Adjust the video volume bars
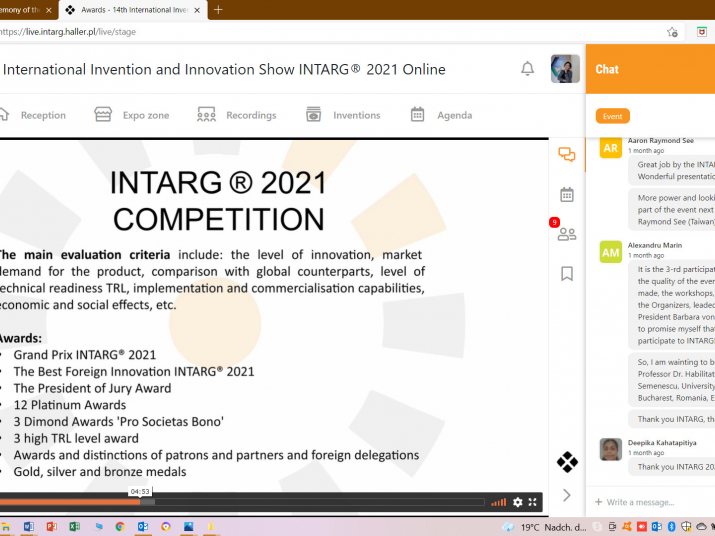The image size is (715, 536). [498, 502]
